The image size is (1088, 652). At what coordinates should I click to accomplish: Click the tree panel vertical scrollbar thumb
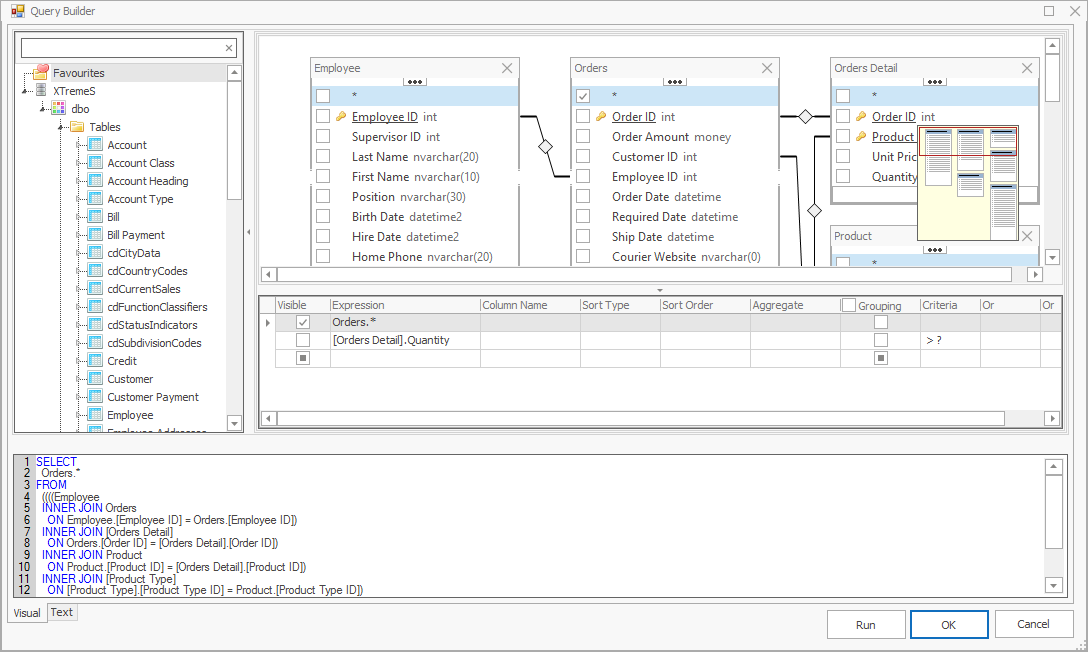(234, 140)
